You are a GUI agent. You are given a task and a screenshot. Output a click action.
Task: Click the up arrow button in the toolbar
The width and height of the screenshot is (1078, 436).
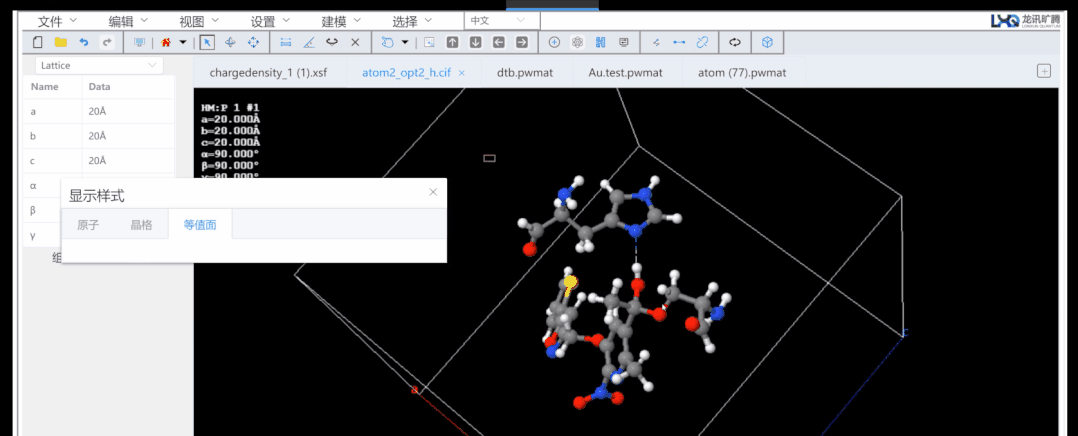452,43
